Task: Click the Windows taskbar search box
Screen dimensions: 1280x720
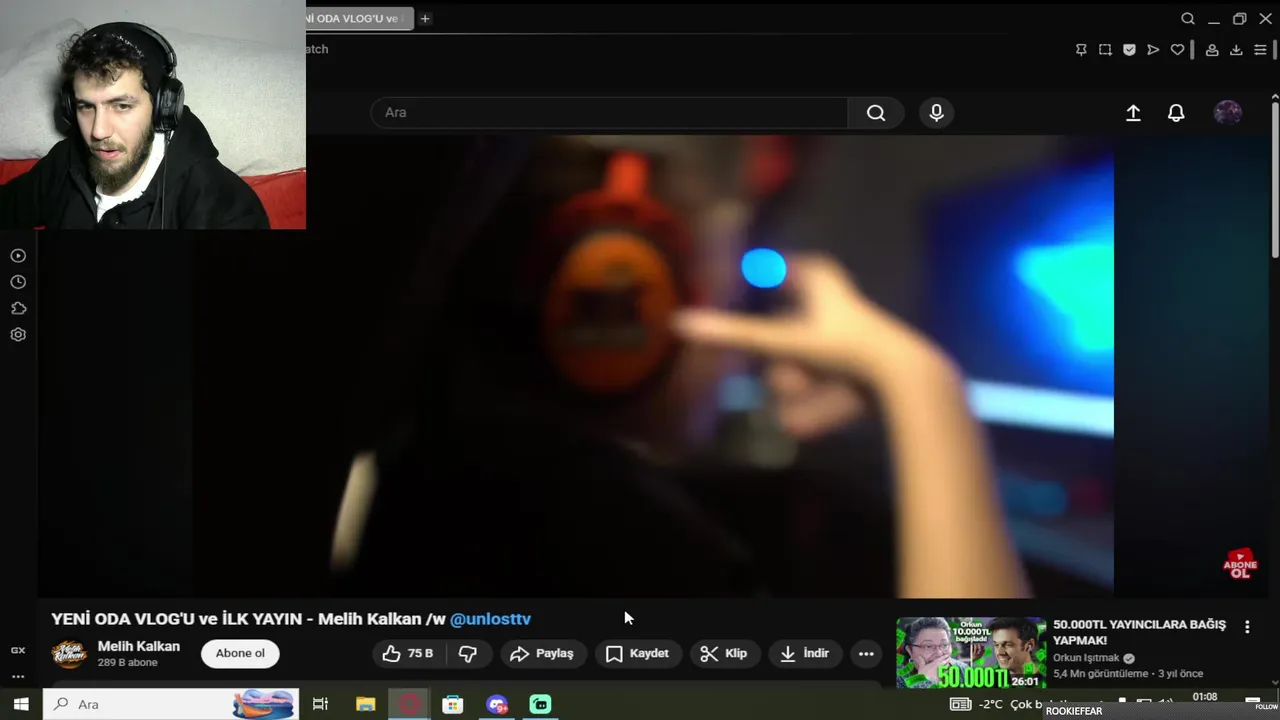Action: (x=171, y=704)
